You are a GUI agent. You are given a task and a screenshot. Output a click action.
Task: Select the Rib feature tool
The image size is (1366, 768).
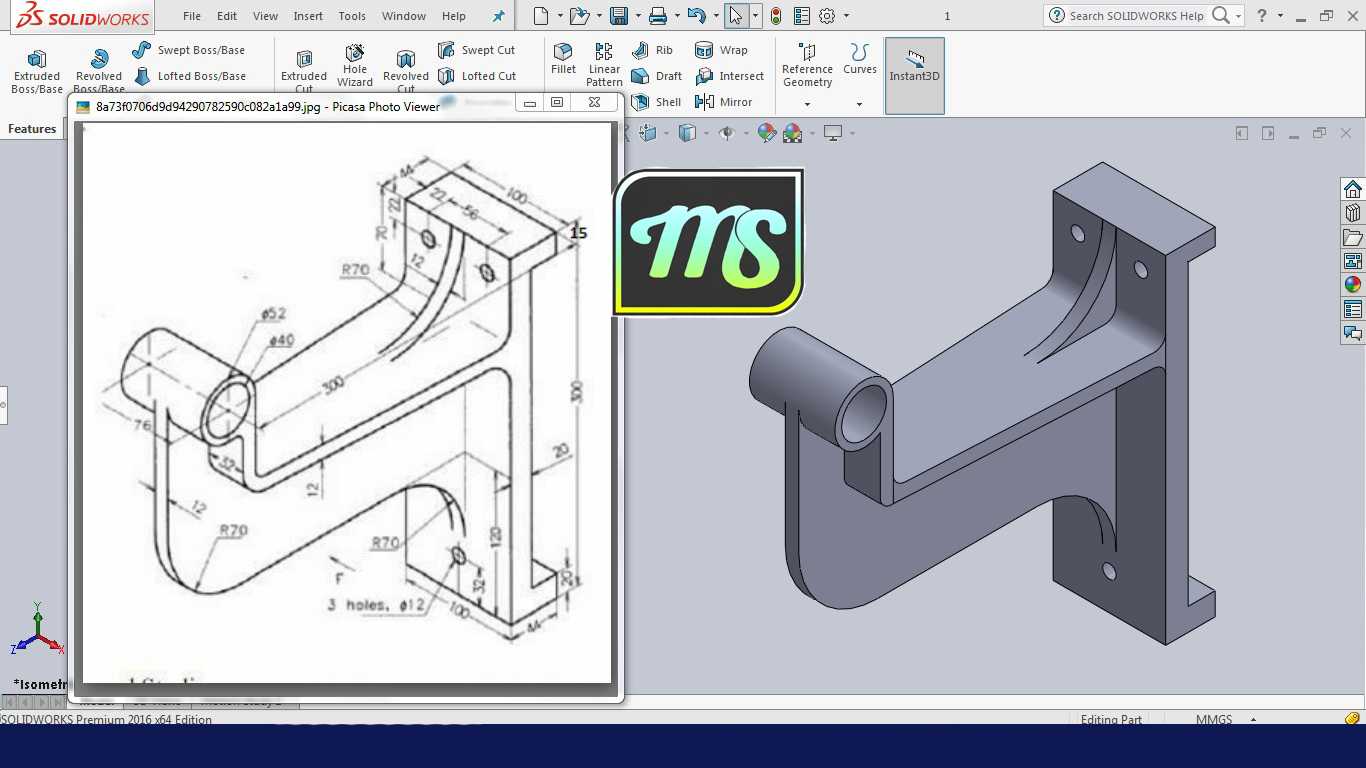653,50
